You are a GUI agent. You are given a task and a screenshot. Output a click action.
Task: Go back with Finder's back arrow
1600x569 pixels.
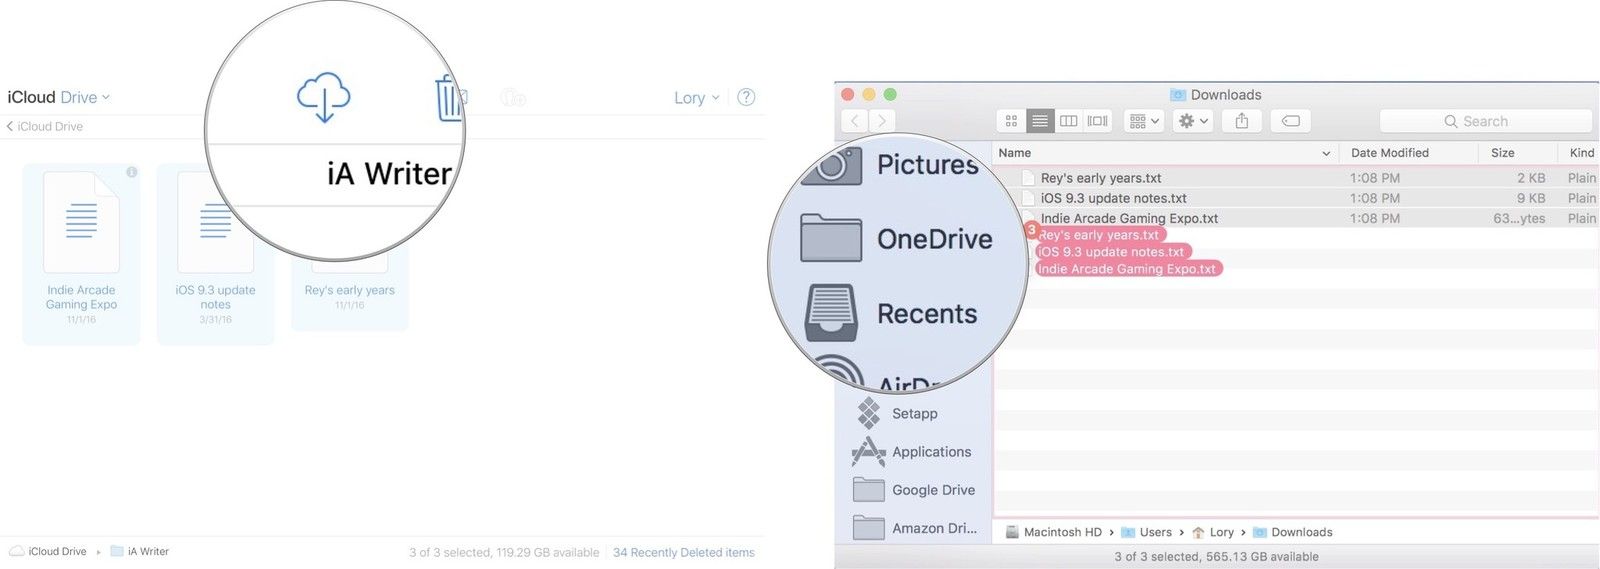[855, 121]
